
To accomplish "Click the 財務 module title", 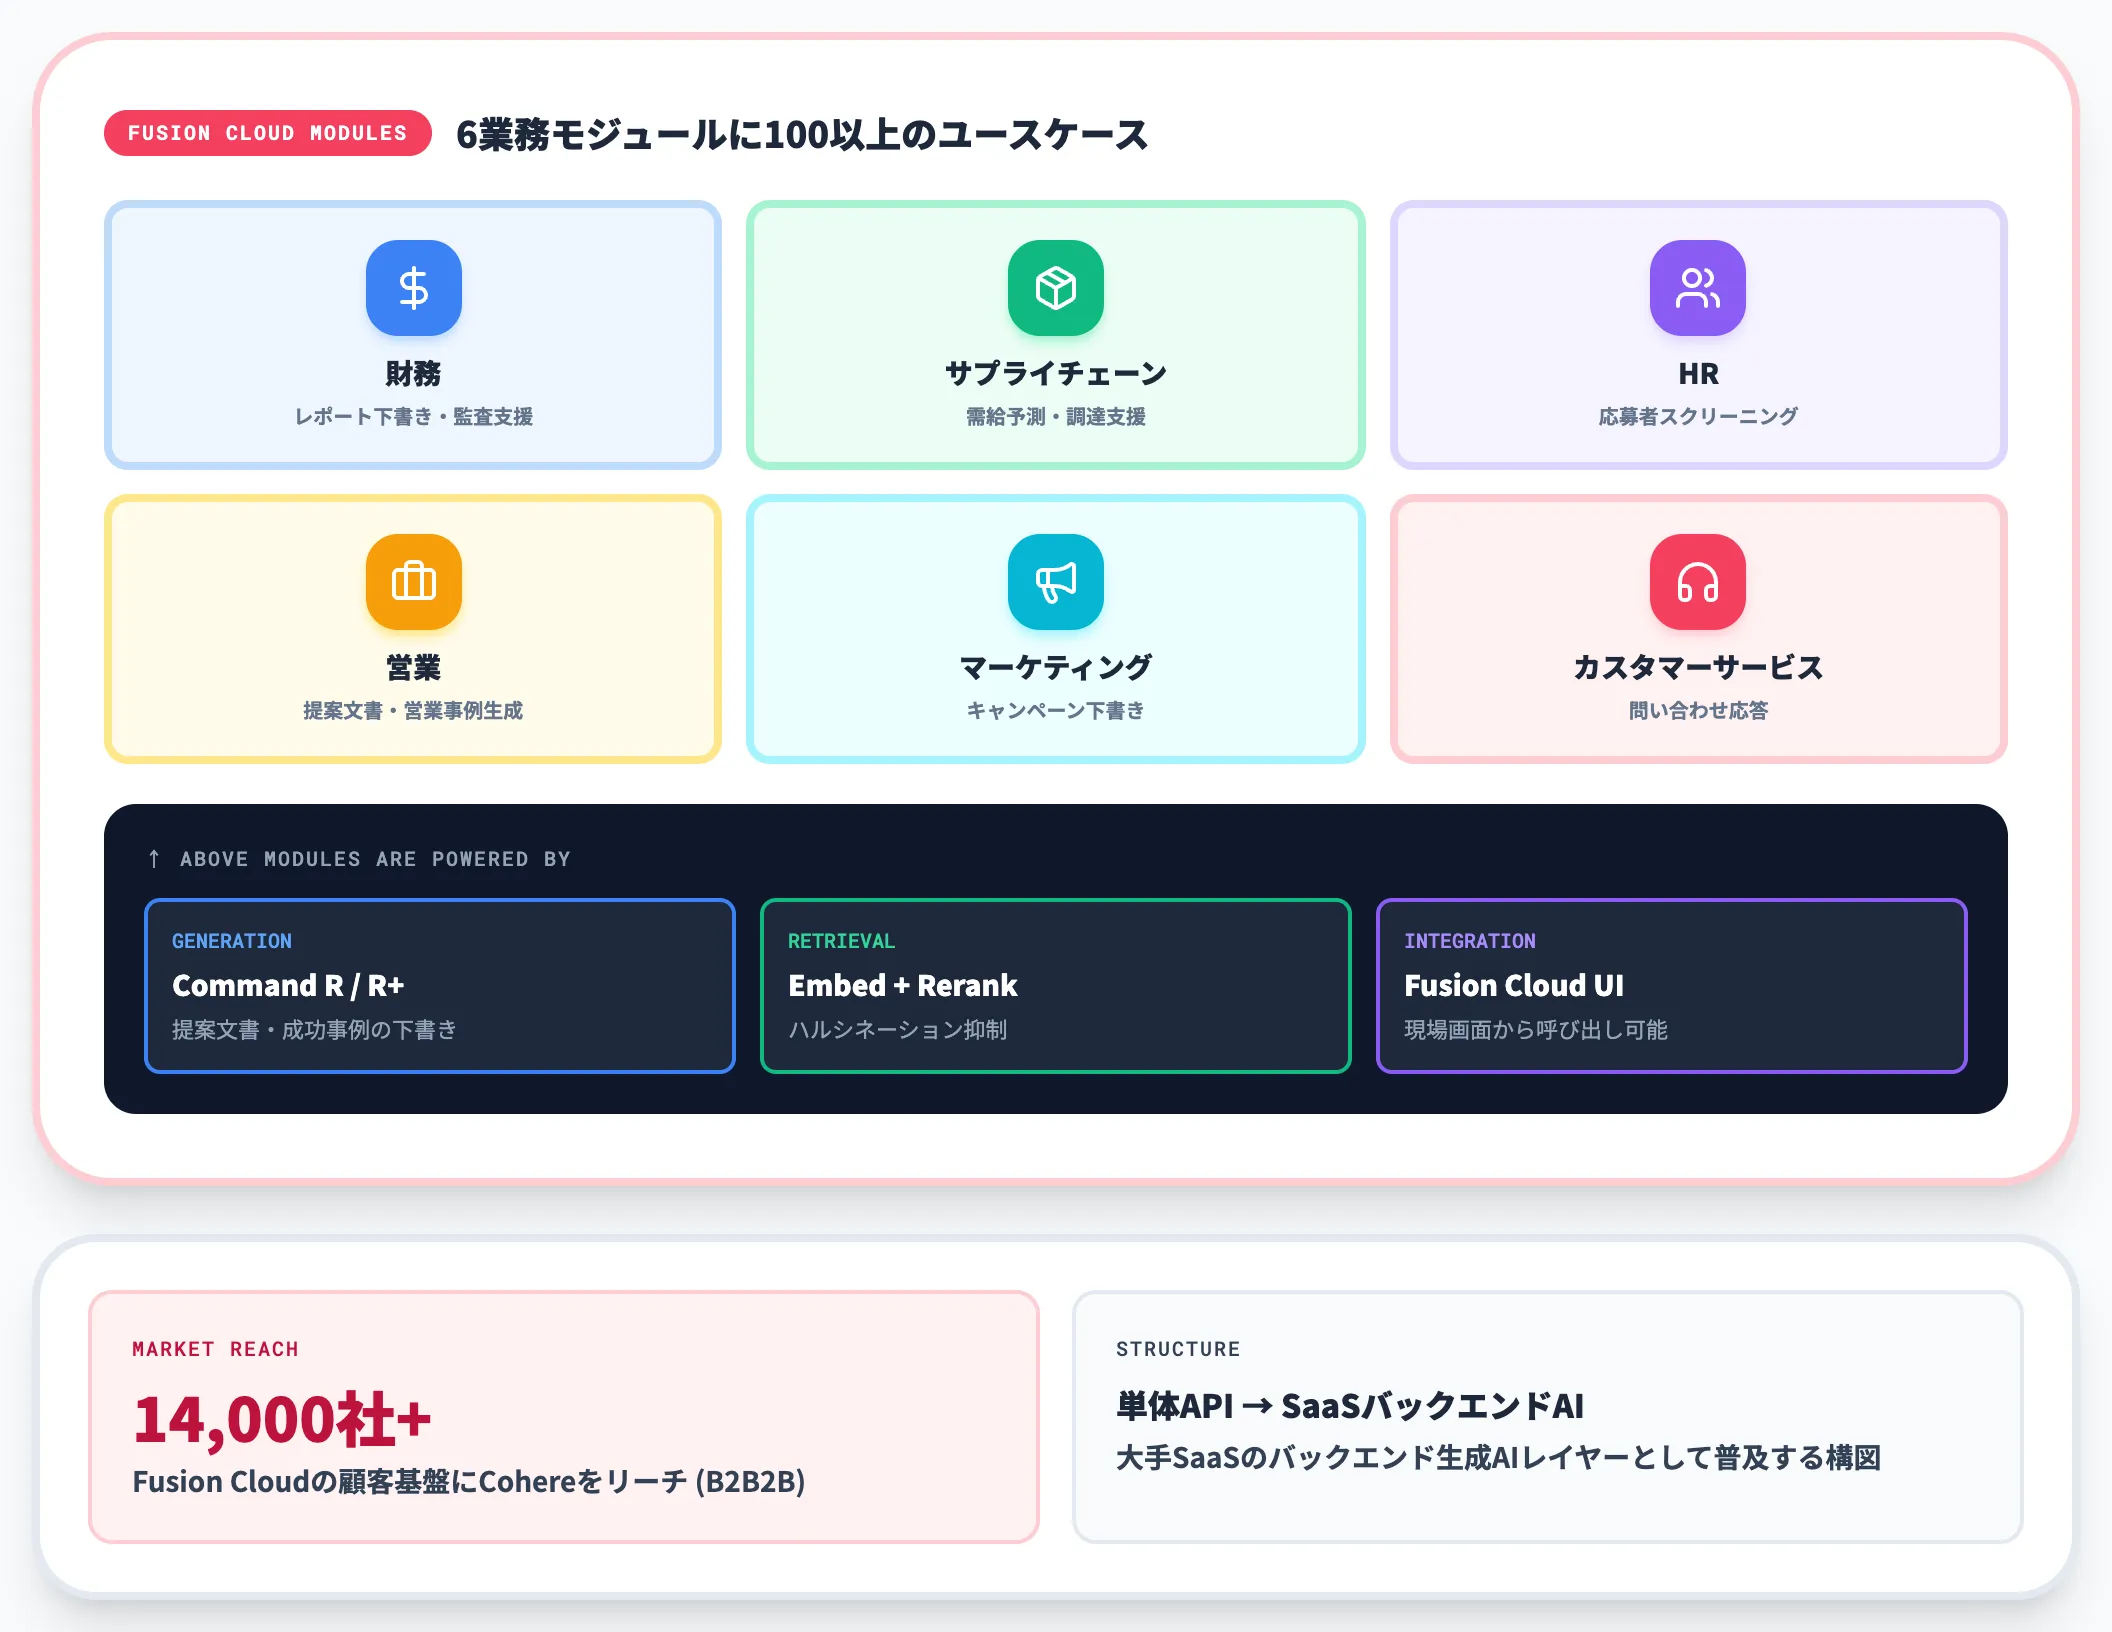I will pos(413,374).
